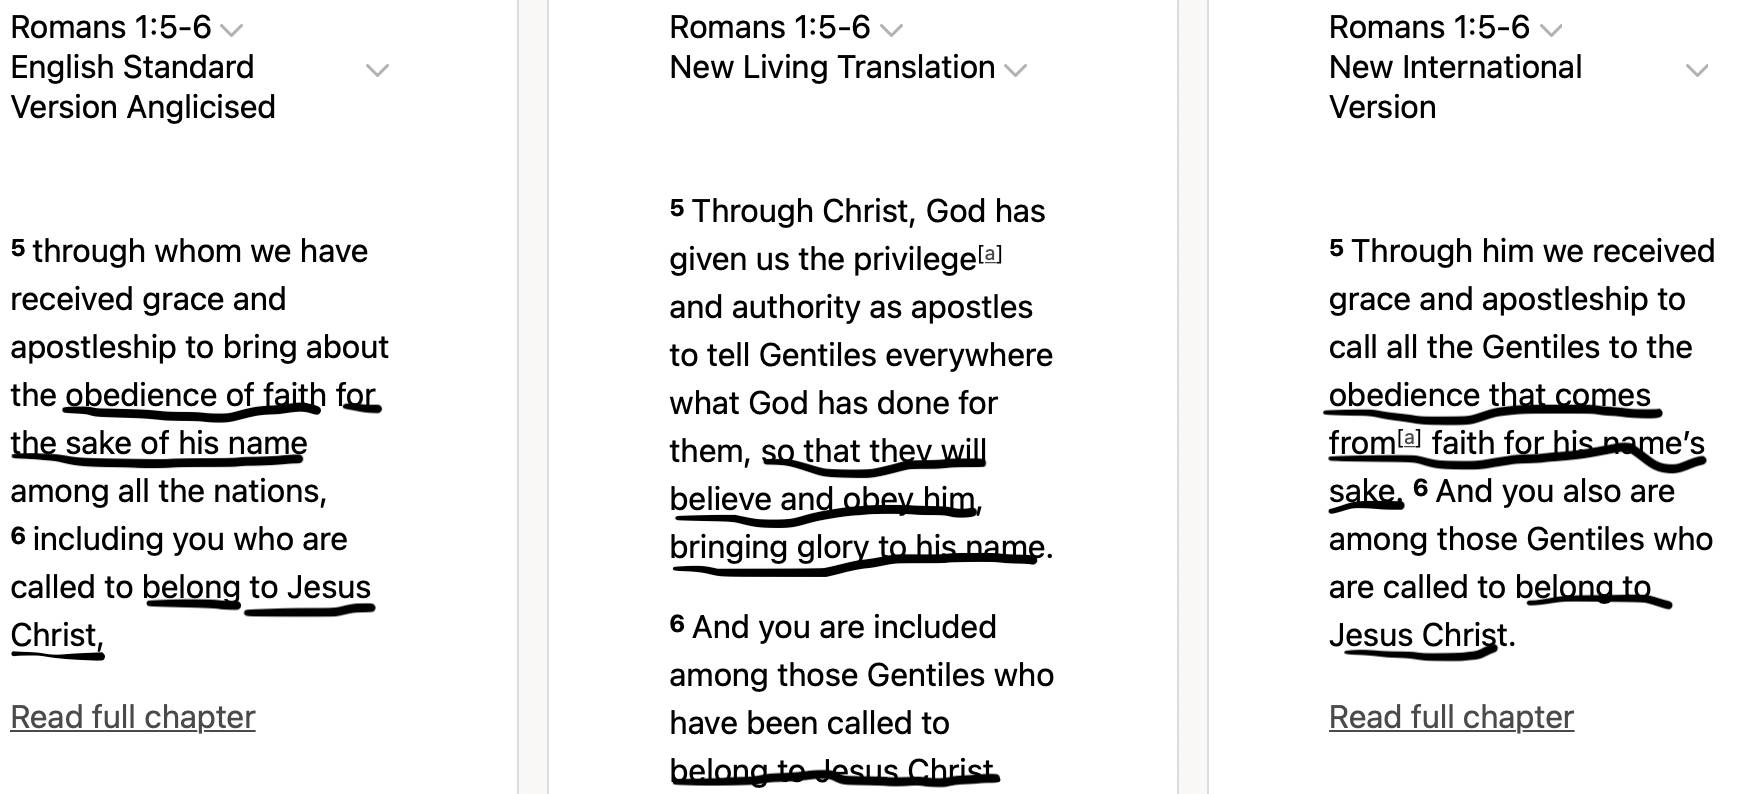Screen dimensions: 1760x794
Task: Open footnote [a] after 'from' in the NIV text
Action: point(1409,438)
